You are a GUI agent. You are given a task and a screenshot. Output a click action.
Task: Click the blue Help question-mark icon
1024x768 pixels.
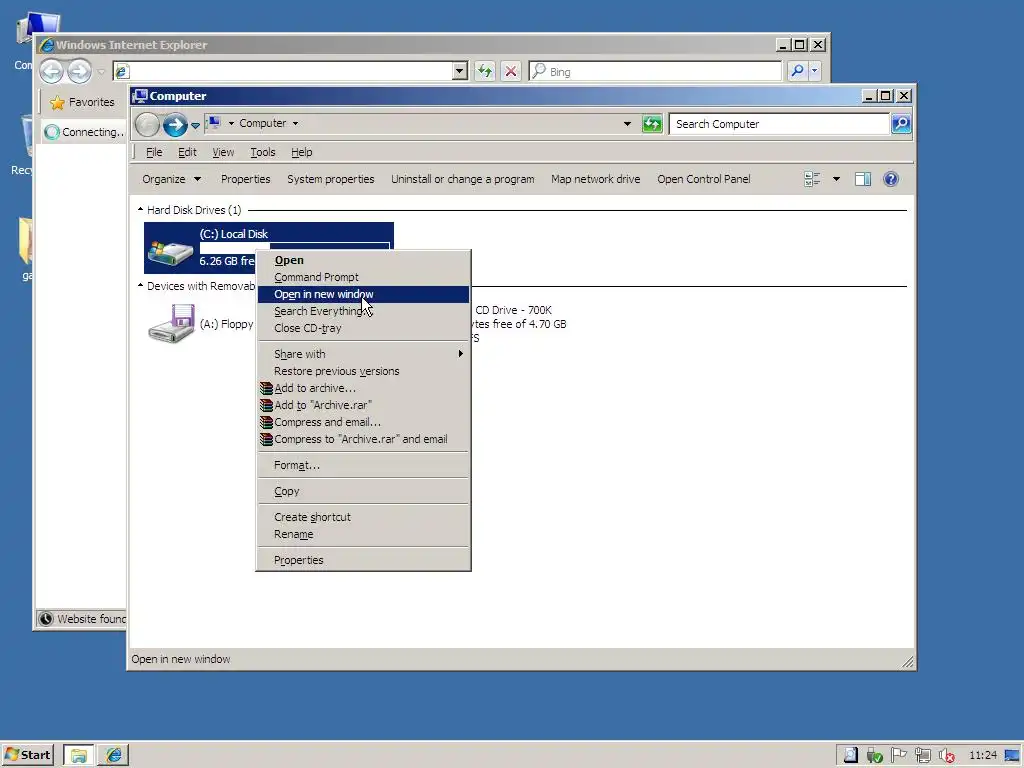[891, 179]
